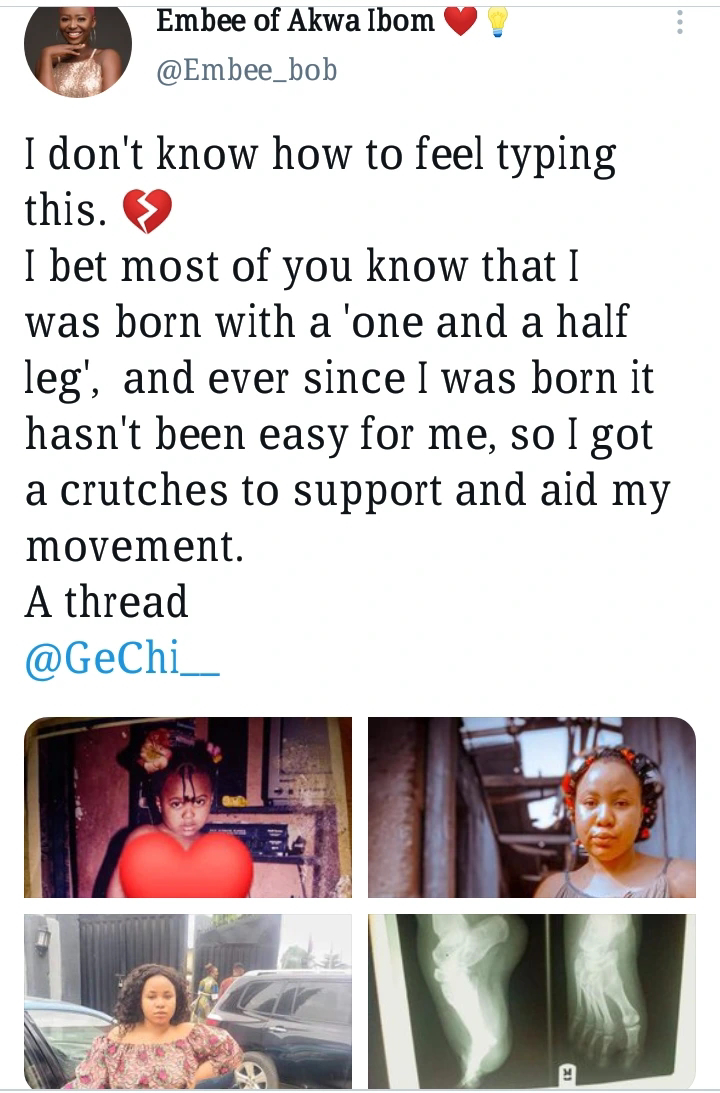The width and height of the screenshot is (720, 1093).
Task: Open the Embee of Akwa Ibom display name
Action: pyautogui.click(x=295, y=21)
